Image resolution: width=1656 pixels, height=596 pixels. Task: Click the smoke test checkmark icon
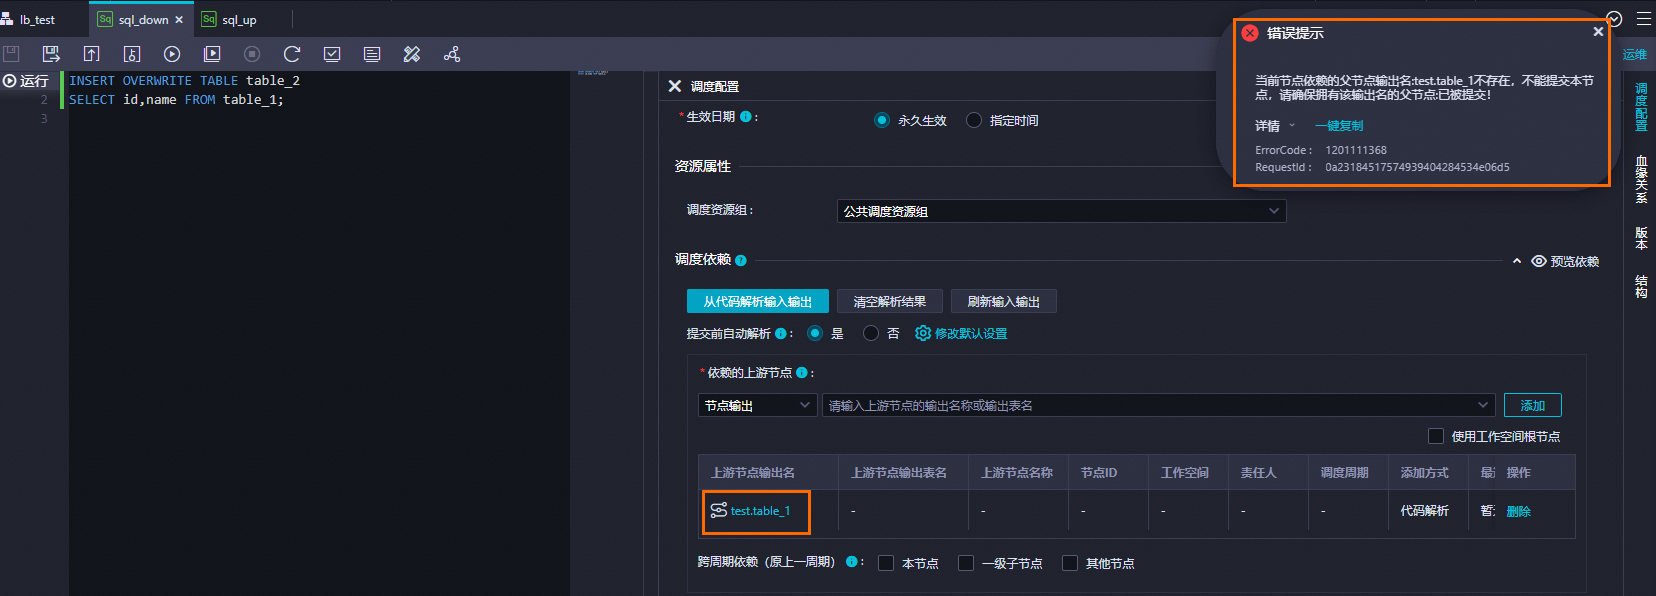pos(332,54)
